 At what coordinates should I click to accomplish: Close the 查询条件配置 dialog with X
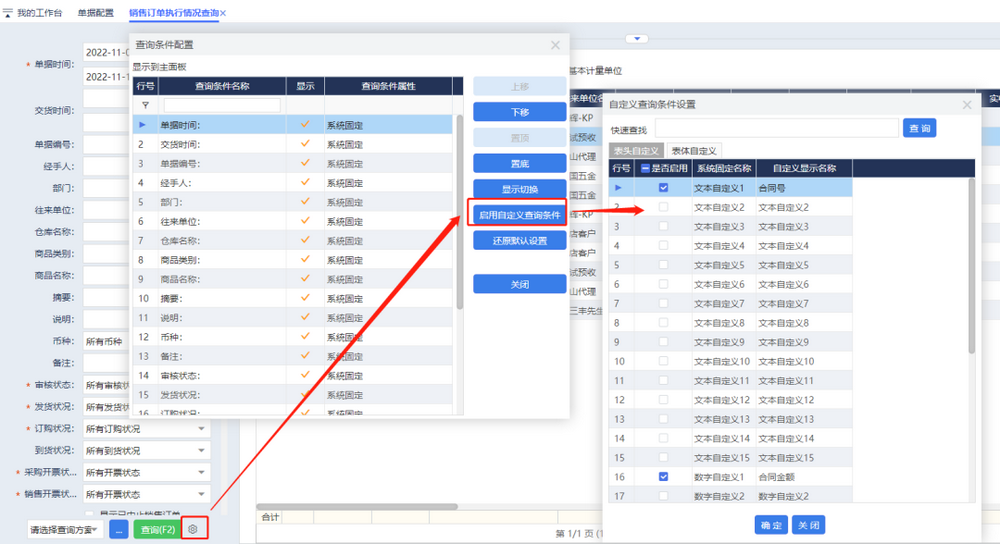click(556, 45)
